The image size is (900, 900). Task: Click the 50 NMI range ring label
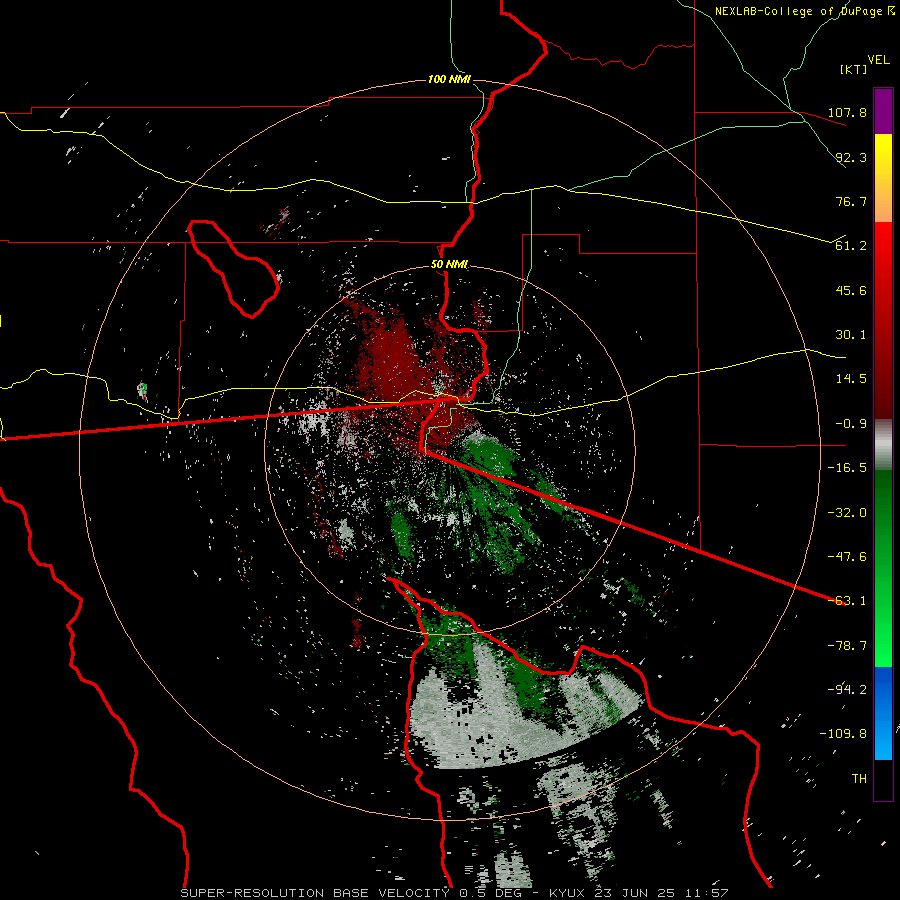tap(449, 265)
